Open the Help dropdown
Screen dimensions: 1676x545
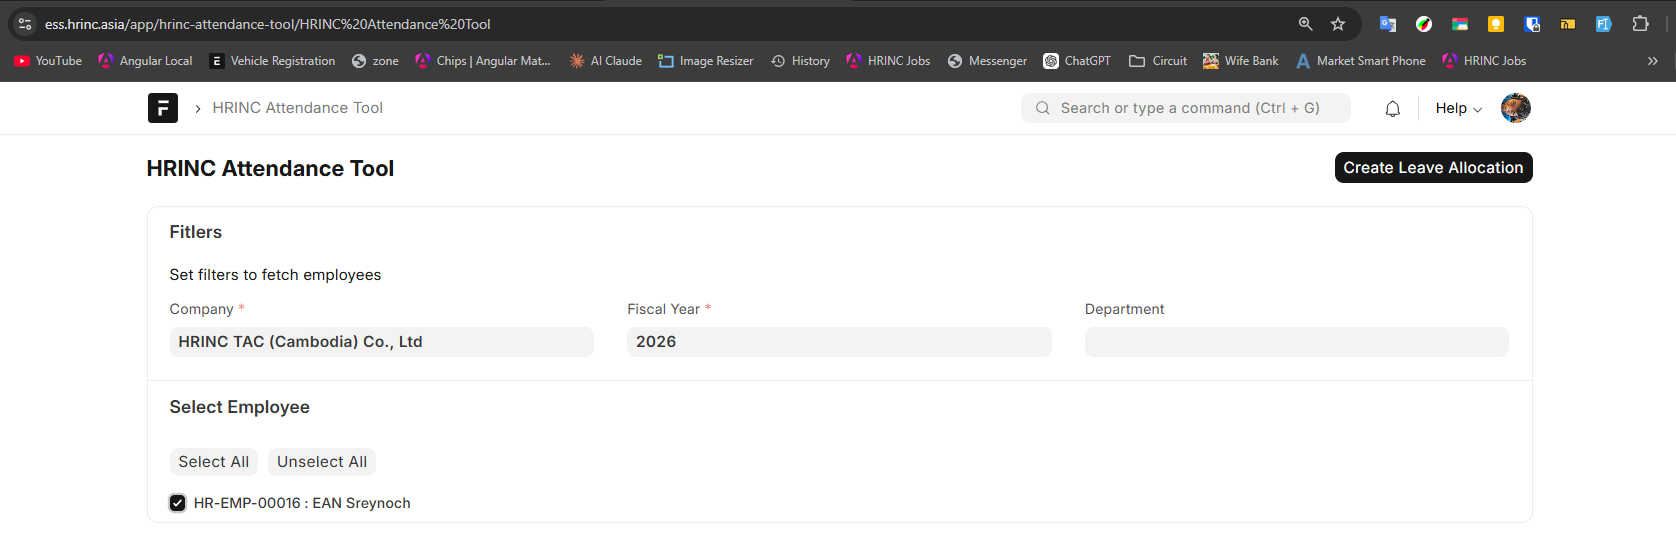click(1458, 108)
